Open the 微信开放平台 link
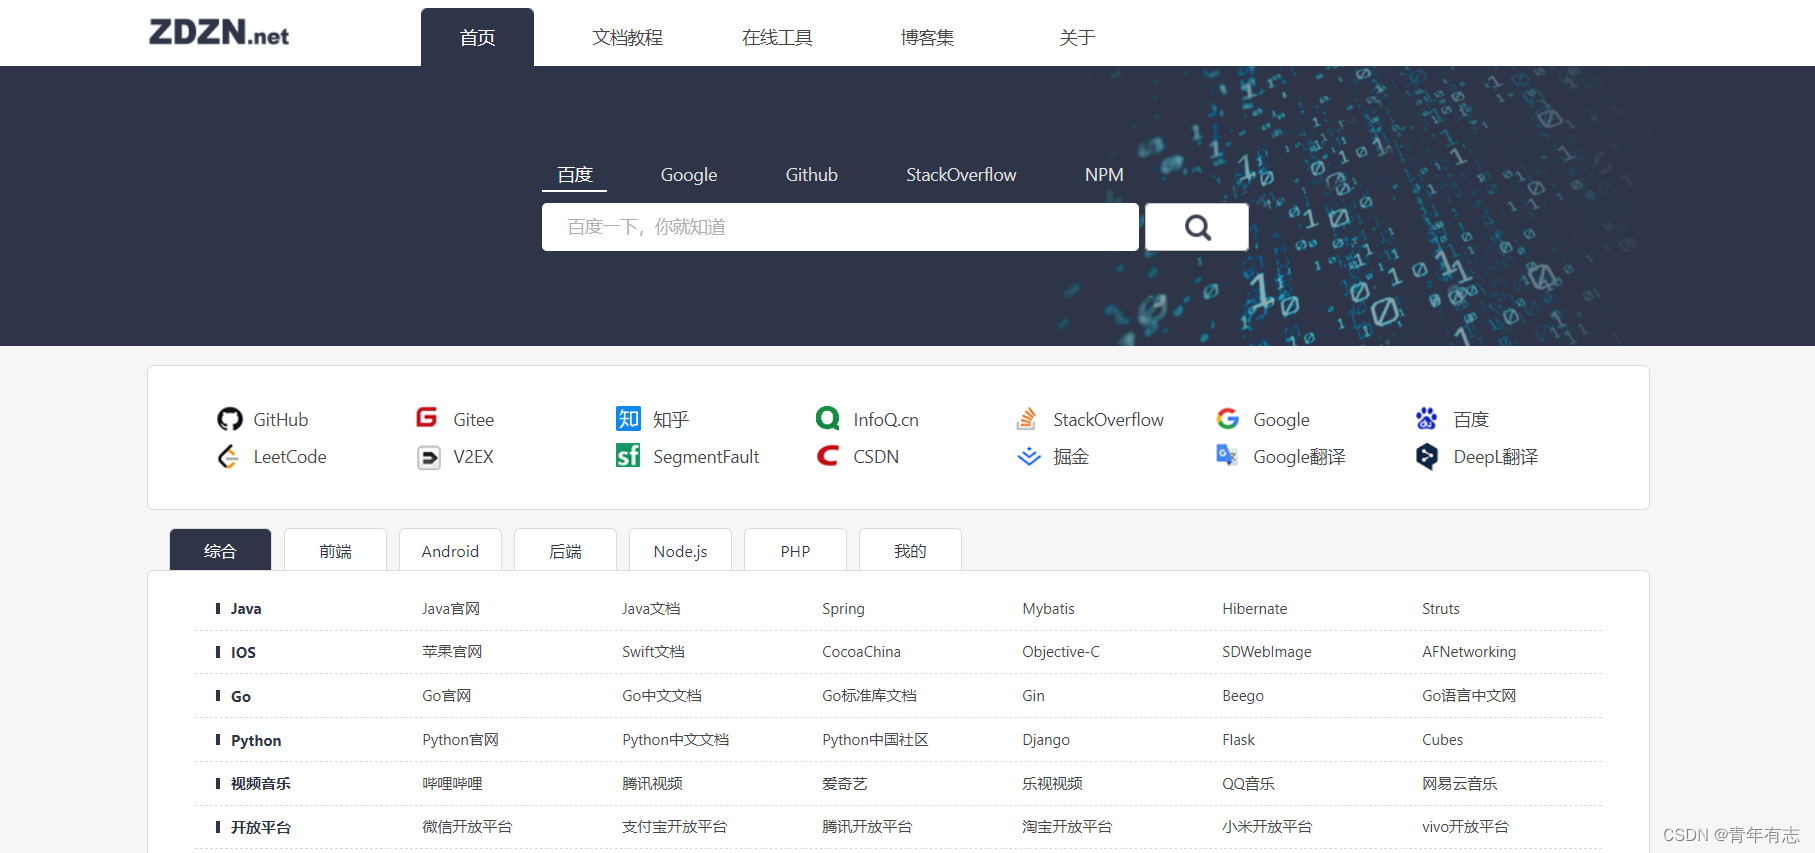The image size is (1815, 853). tap(467, 826)
